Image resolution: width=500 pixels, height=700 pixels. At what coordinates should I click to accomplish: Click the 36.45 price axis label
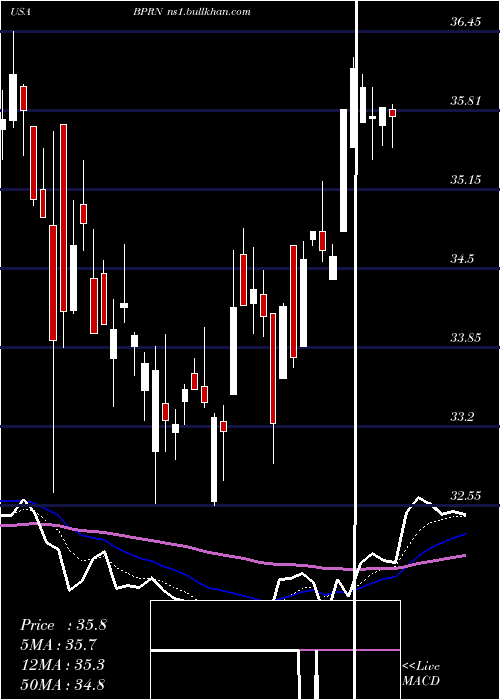[x=465, y=21]
